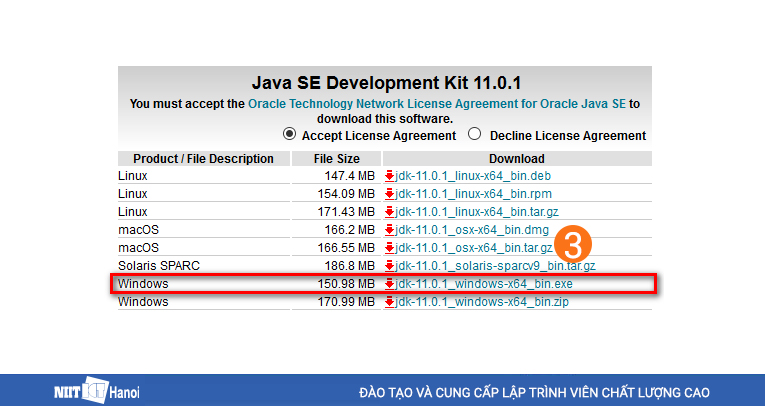Click the Java SE Development Kit 11.0.1 heading

tap(386, 83)
